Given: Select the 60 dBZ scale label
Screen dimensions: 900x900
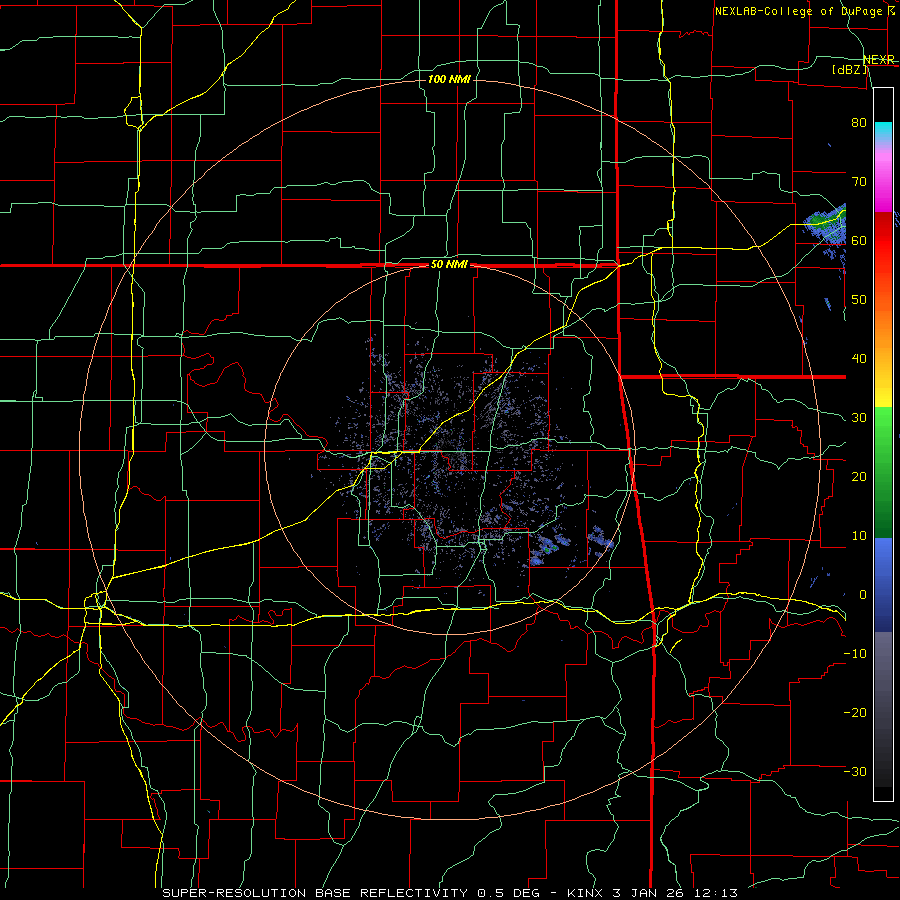Looking at the screenshot, I should (x=859, y=240).
